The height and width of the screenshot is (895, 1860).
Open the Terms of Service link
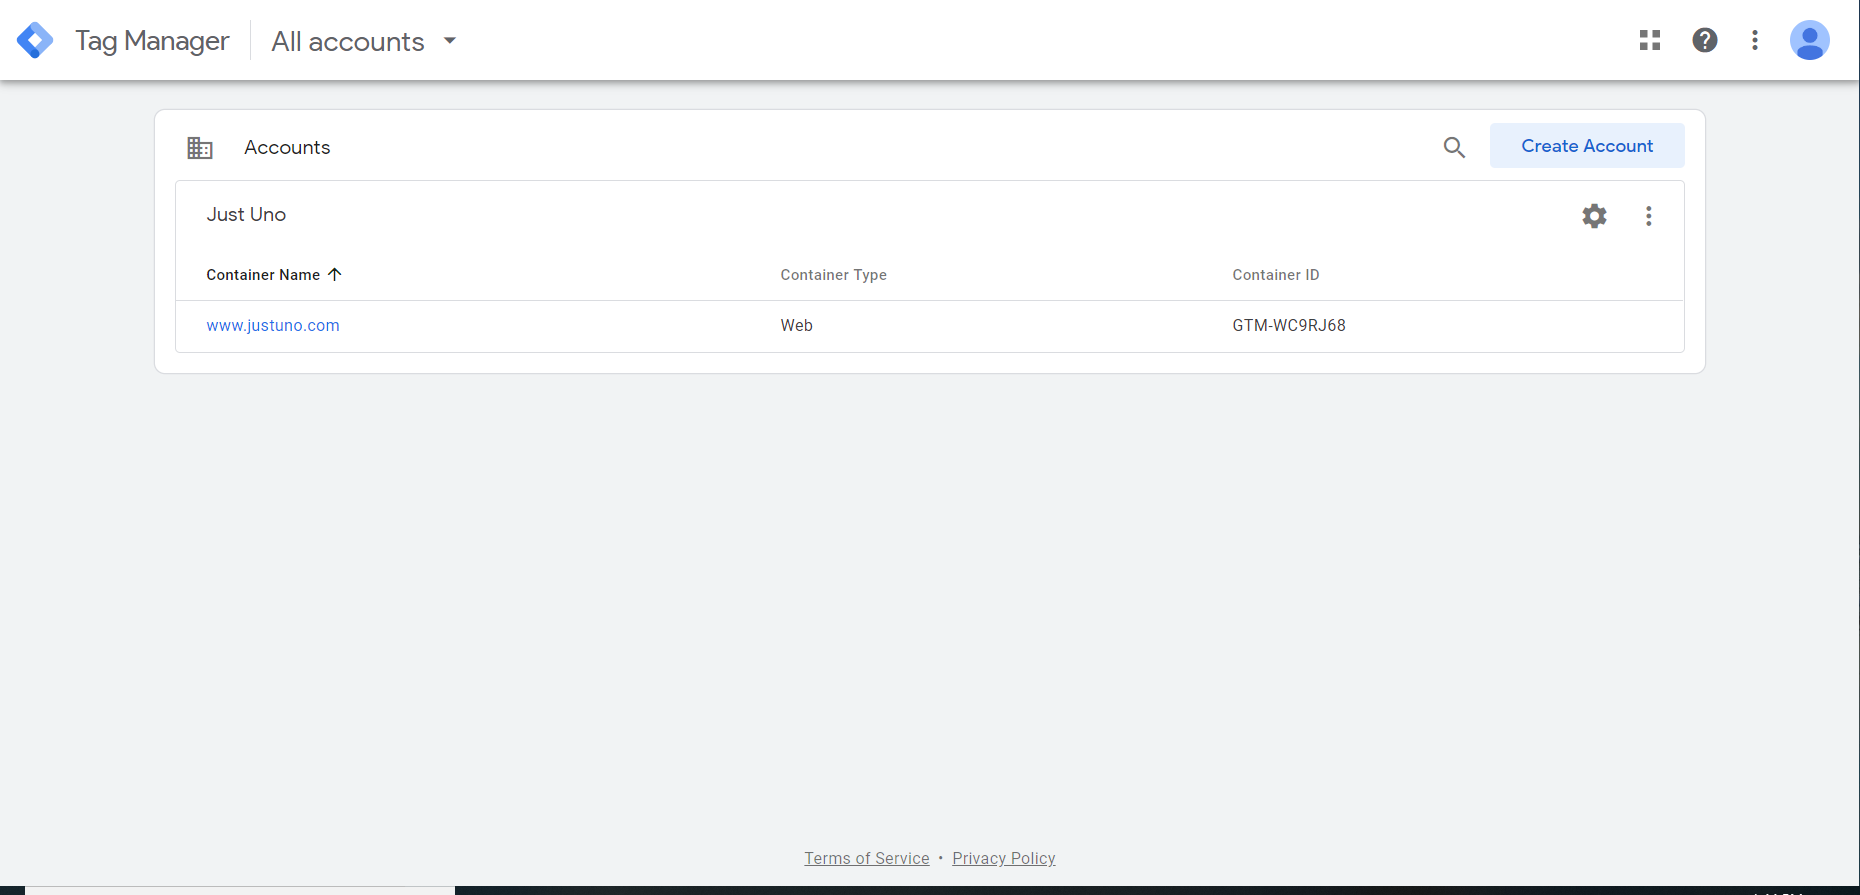tap(866, 858)
